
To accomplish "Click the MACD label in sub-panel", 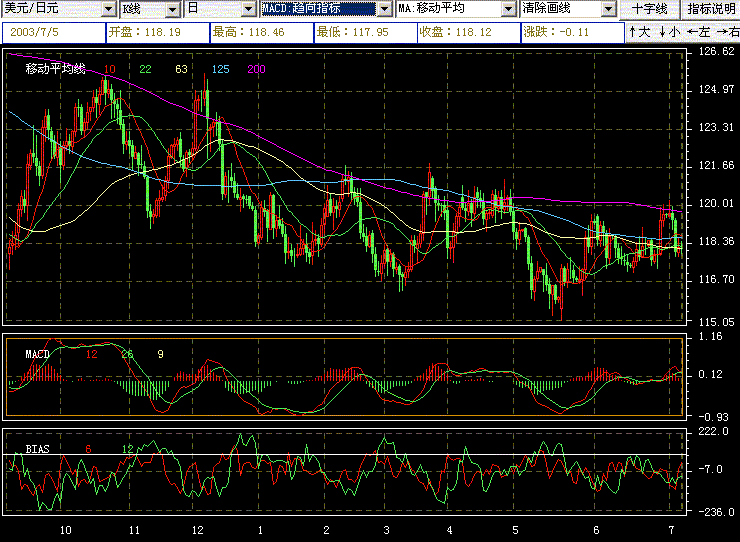I will (38, 354).
